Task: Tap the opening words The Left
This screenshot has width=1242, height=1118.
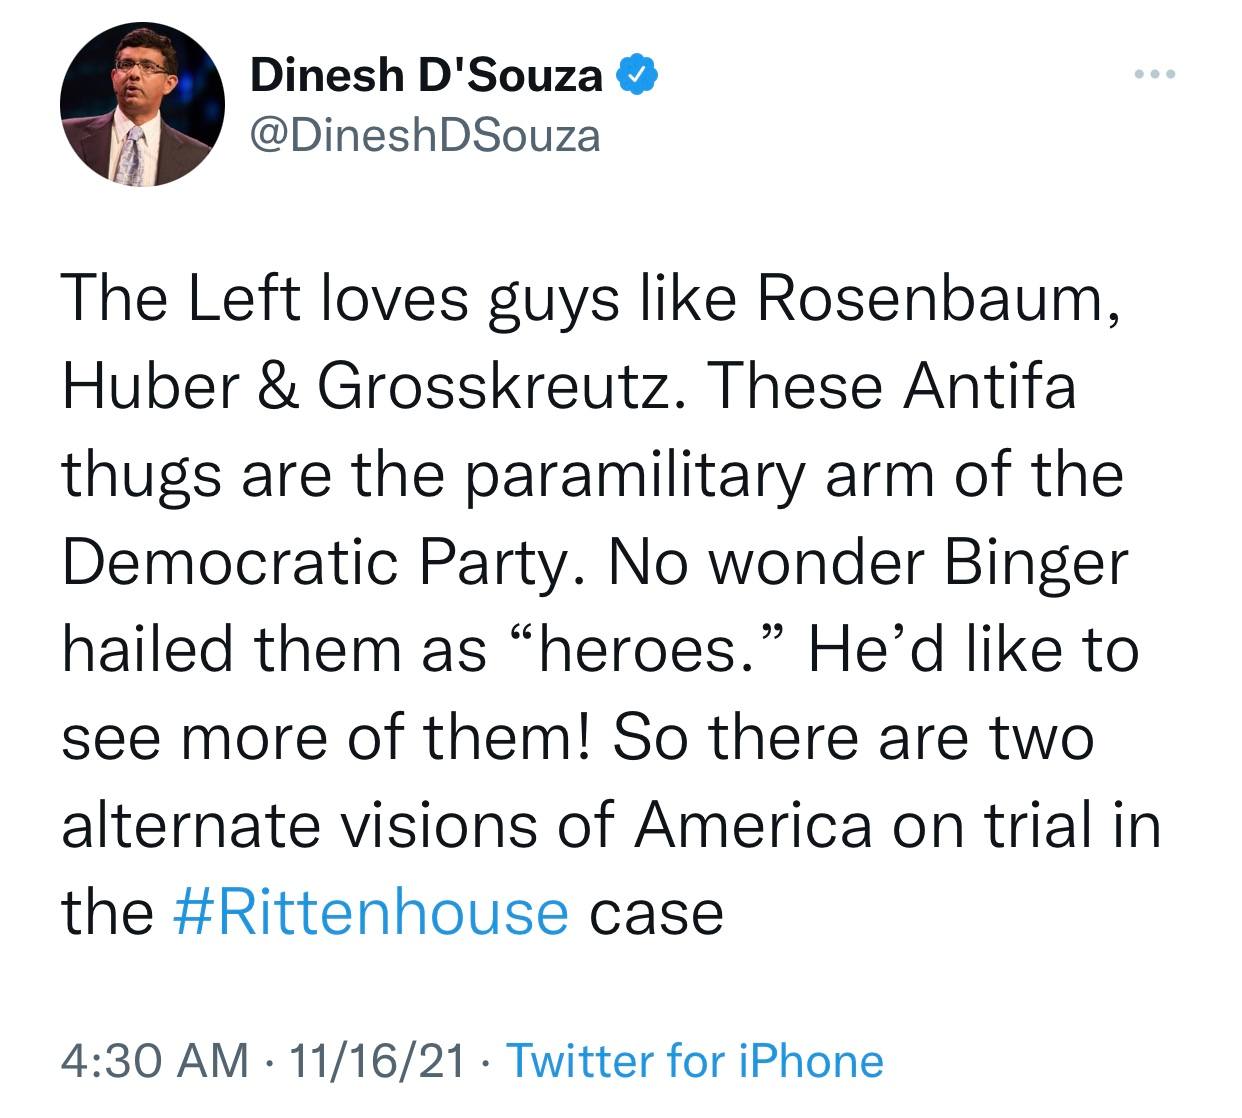Action: pos(181,298)
